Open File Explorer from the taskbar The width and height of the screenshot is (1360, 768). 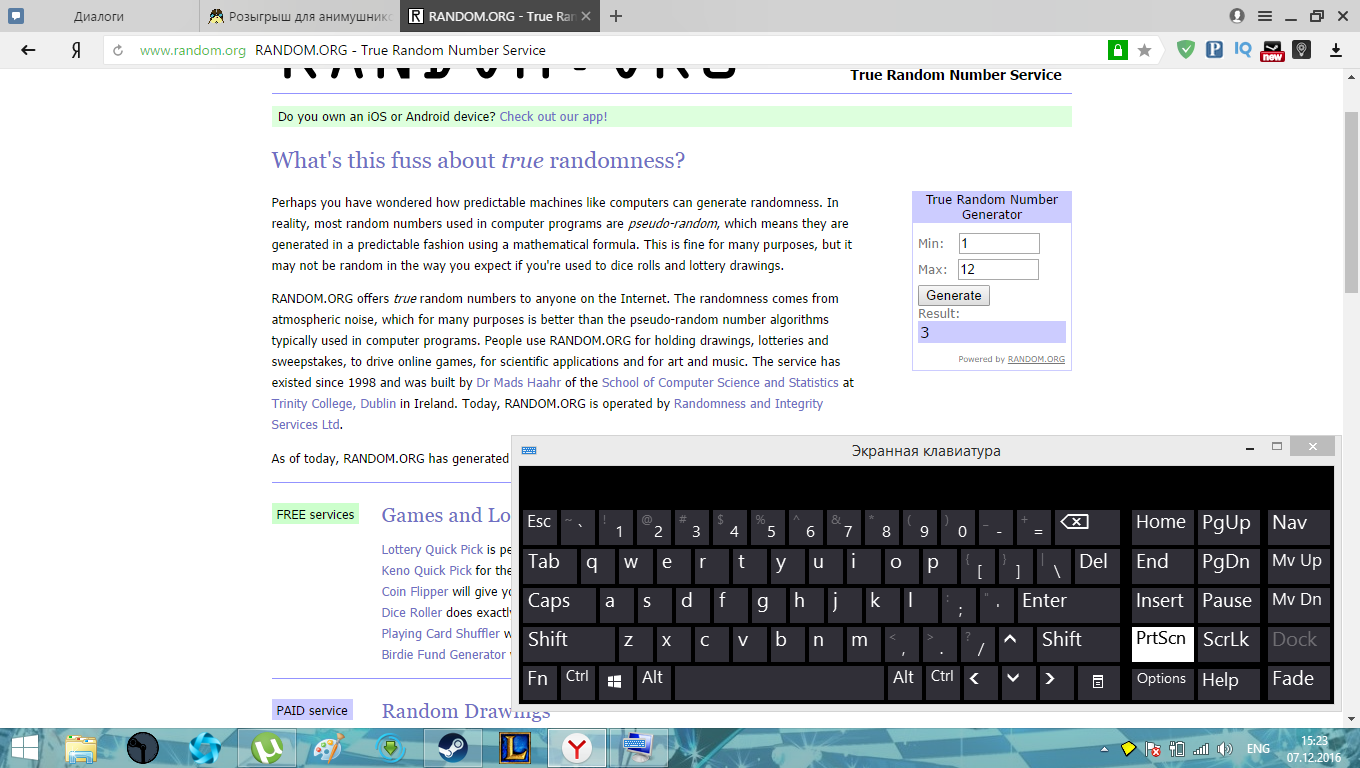pos(81,748)
